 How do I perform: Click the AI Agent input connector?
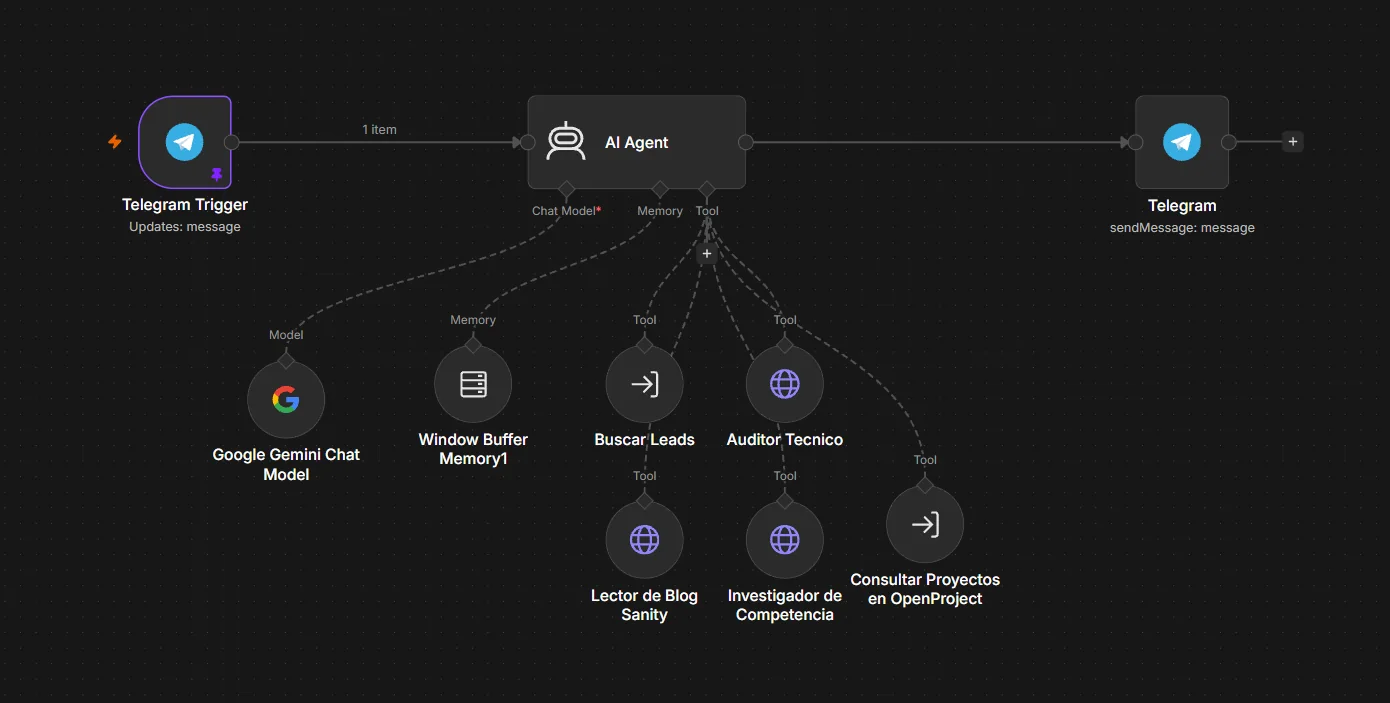pos(528,142)
